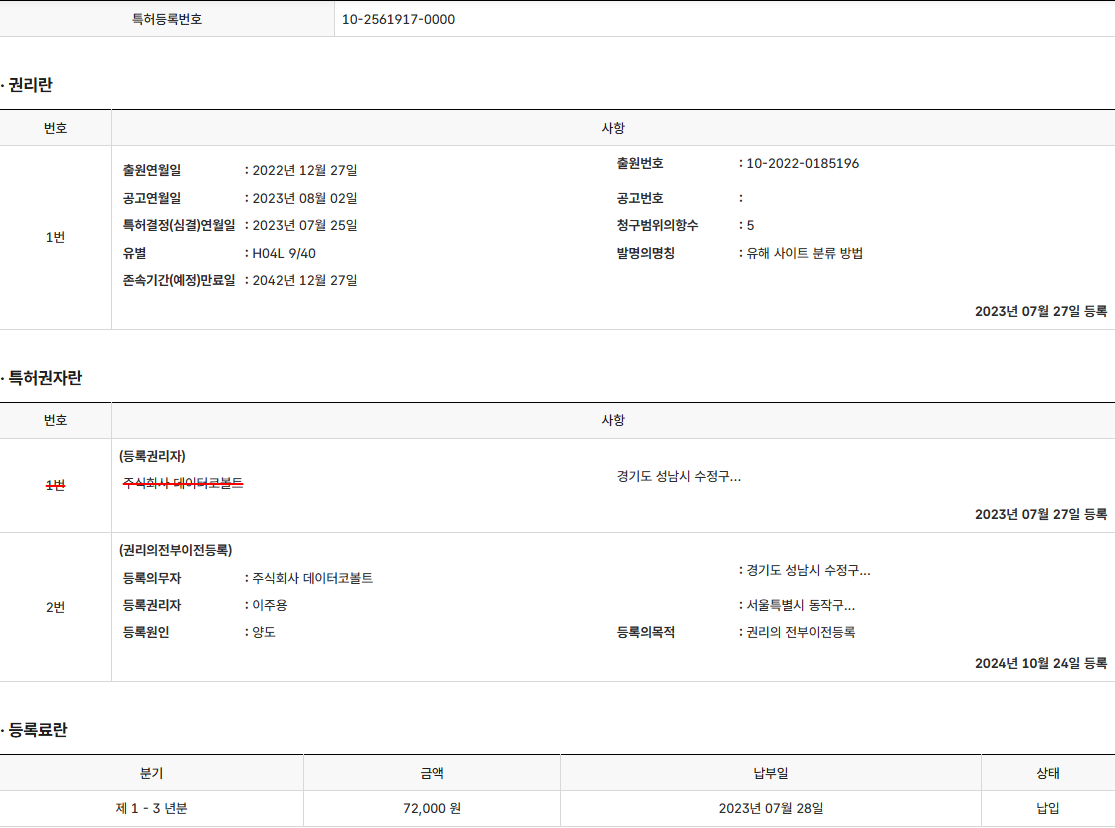Click the registration purpose 권리의 전부이전등록 value
The image size is (1115, 828).
point(800,632)
